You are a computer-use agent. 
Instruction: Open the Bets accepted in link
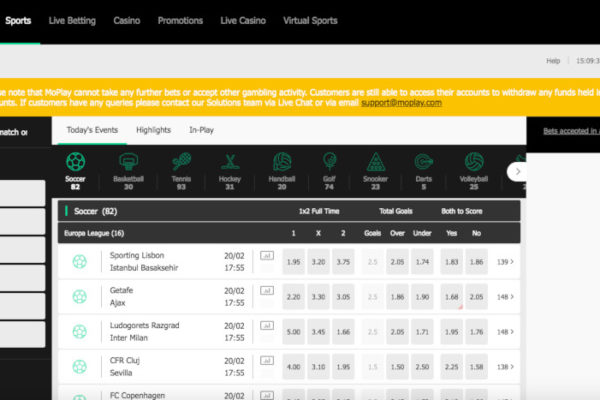[571, 131]
